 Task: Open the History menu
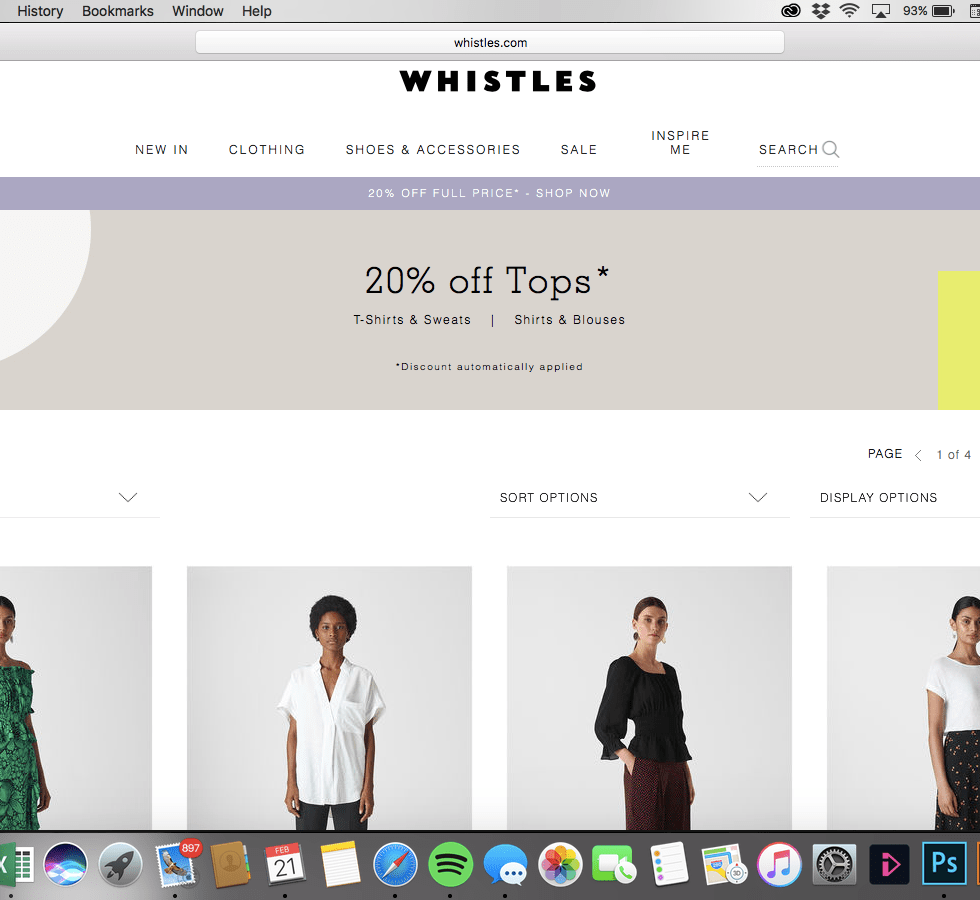40,11
